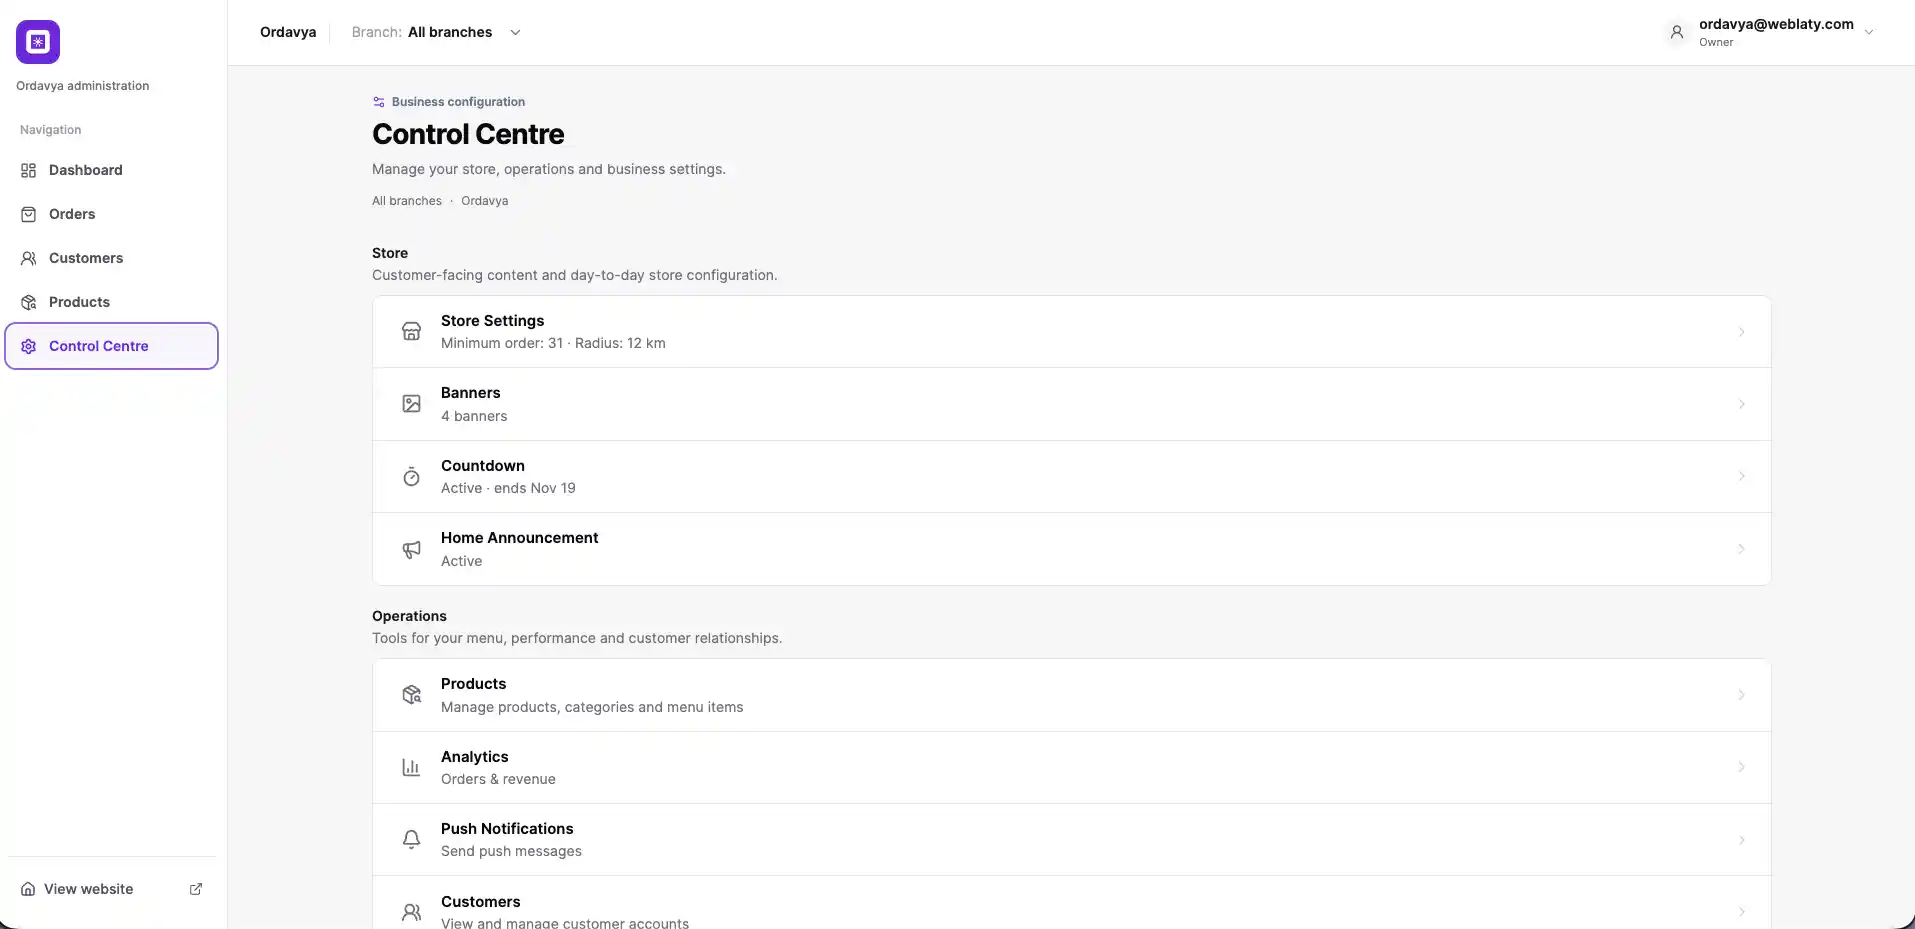Click the Ordavya purple logo icon
1915x929 pixels.
click(38, 42)
